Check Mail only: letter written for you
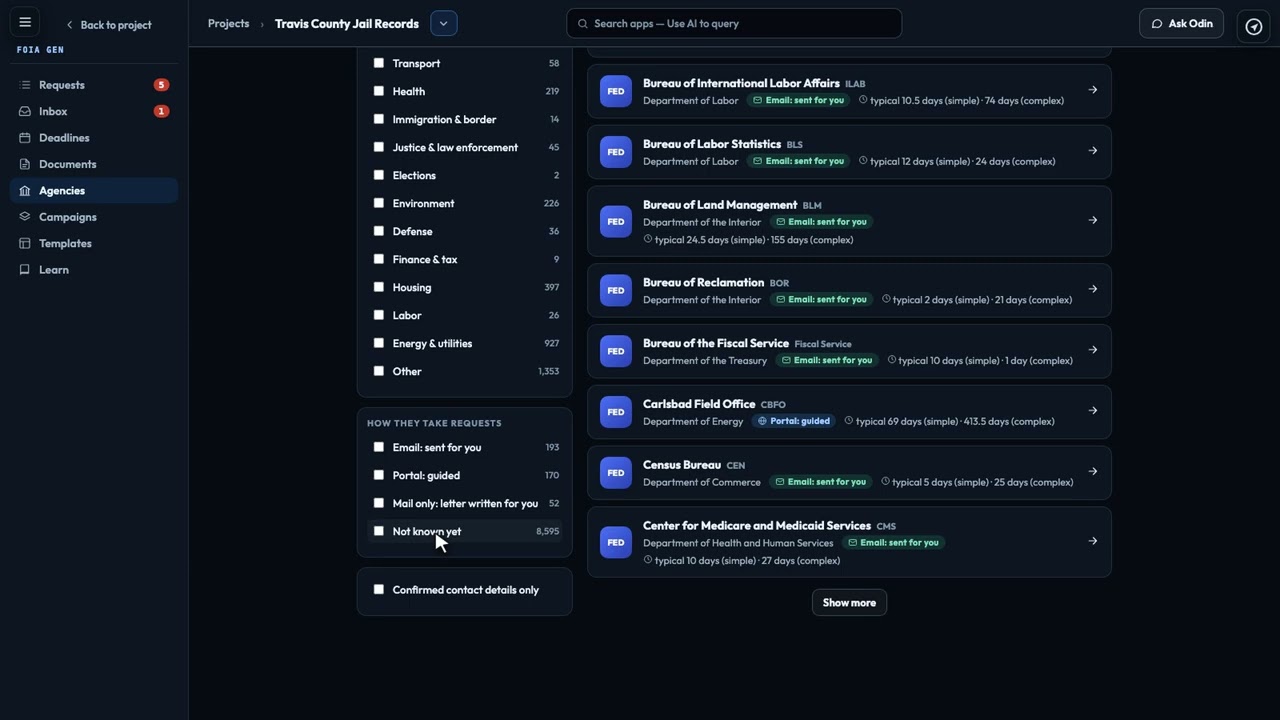 pos(379,503)
